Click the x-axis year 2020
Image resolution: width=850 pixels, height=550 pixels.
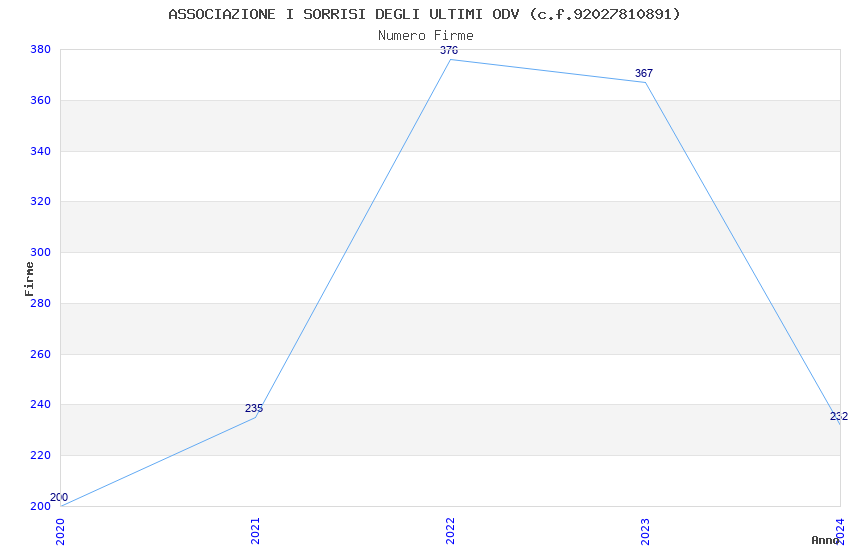point(60,531)
